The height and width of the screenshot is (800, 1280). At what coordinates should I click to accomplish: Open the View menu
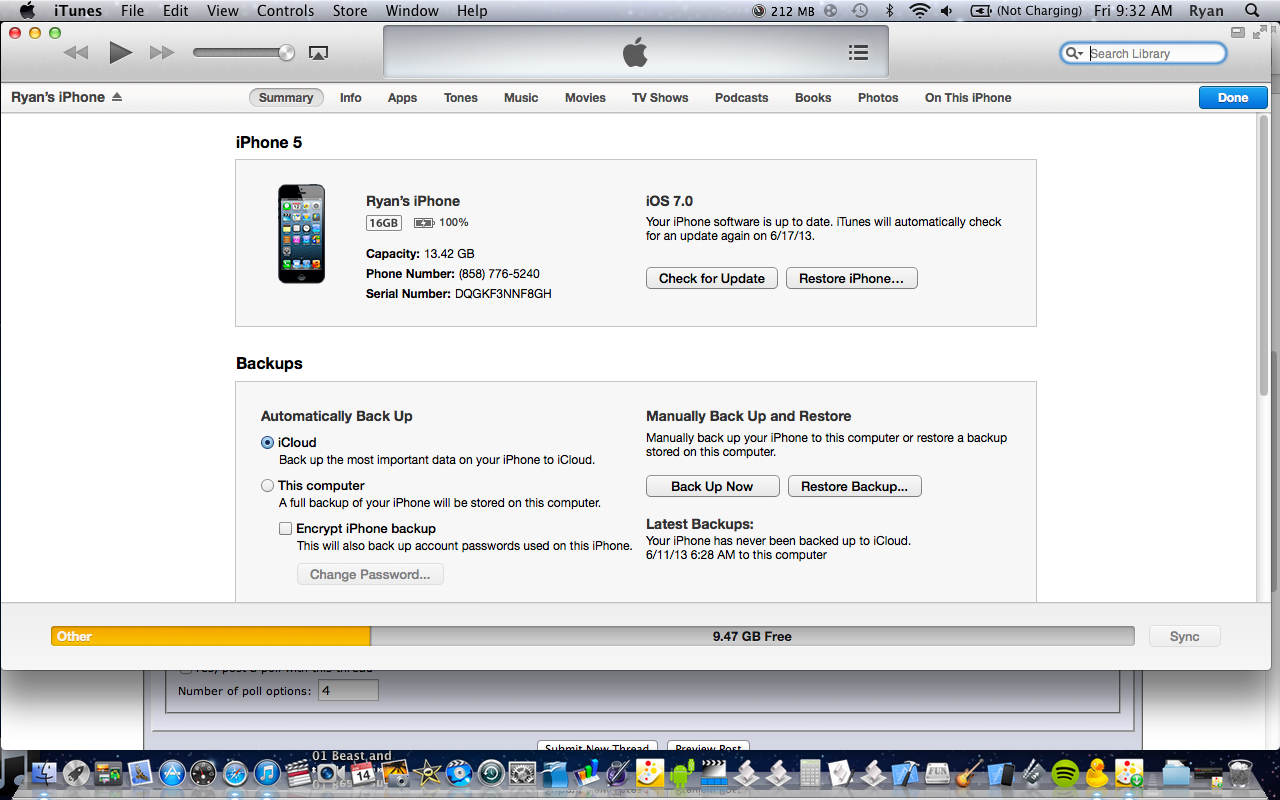point(223,11)
